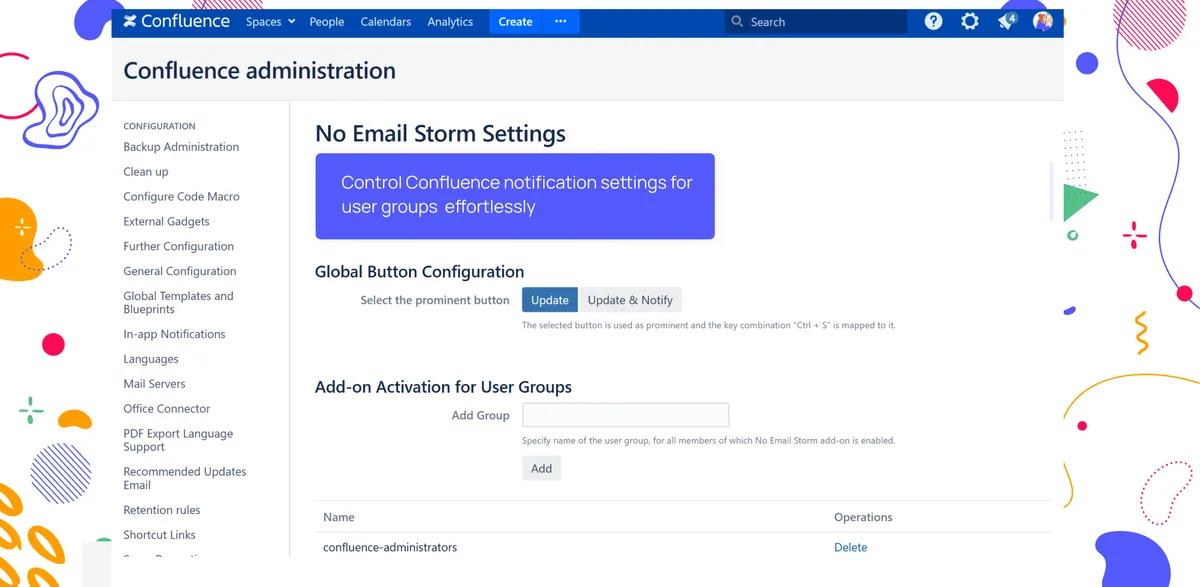Viewport: 1200px width, 587px height.
Task: Open Languages in the sidebar
Action: point(151,359)
